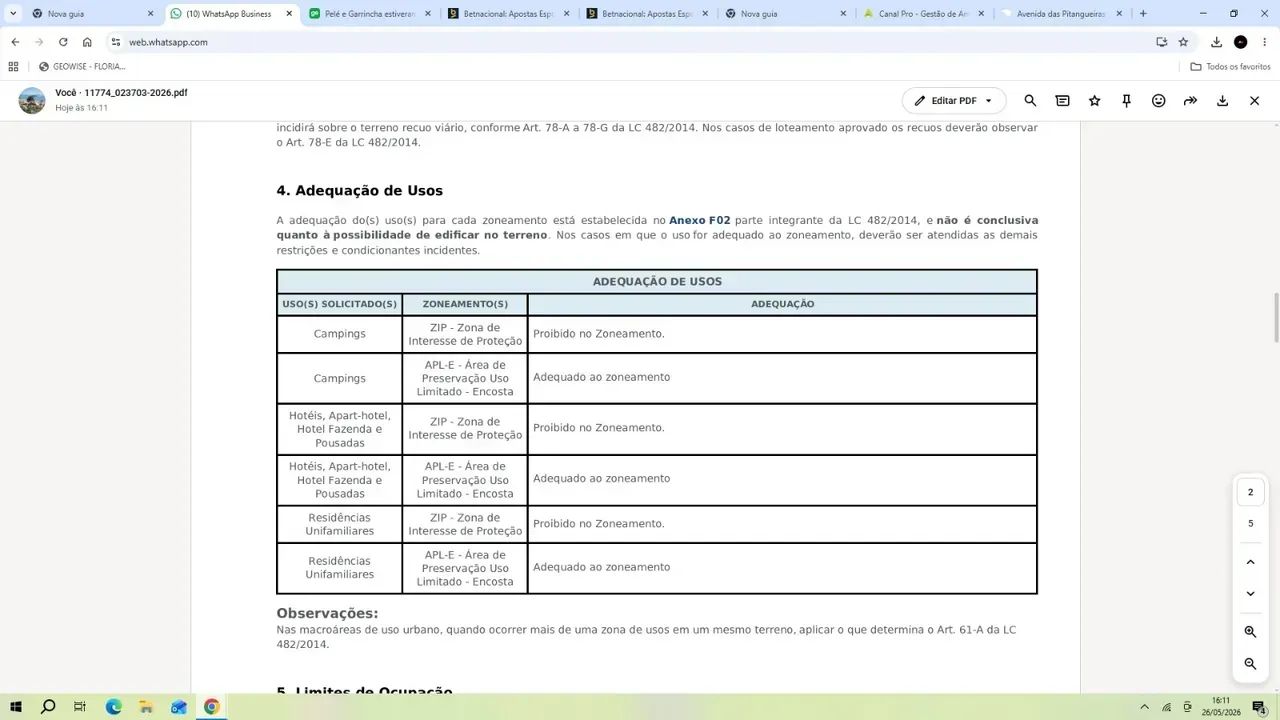Click the Chrome forward arrow
This screenshot has height=720, width=1280.
click(x=39, y=42)
